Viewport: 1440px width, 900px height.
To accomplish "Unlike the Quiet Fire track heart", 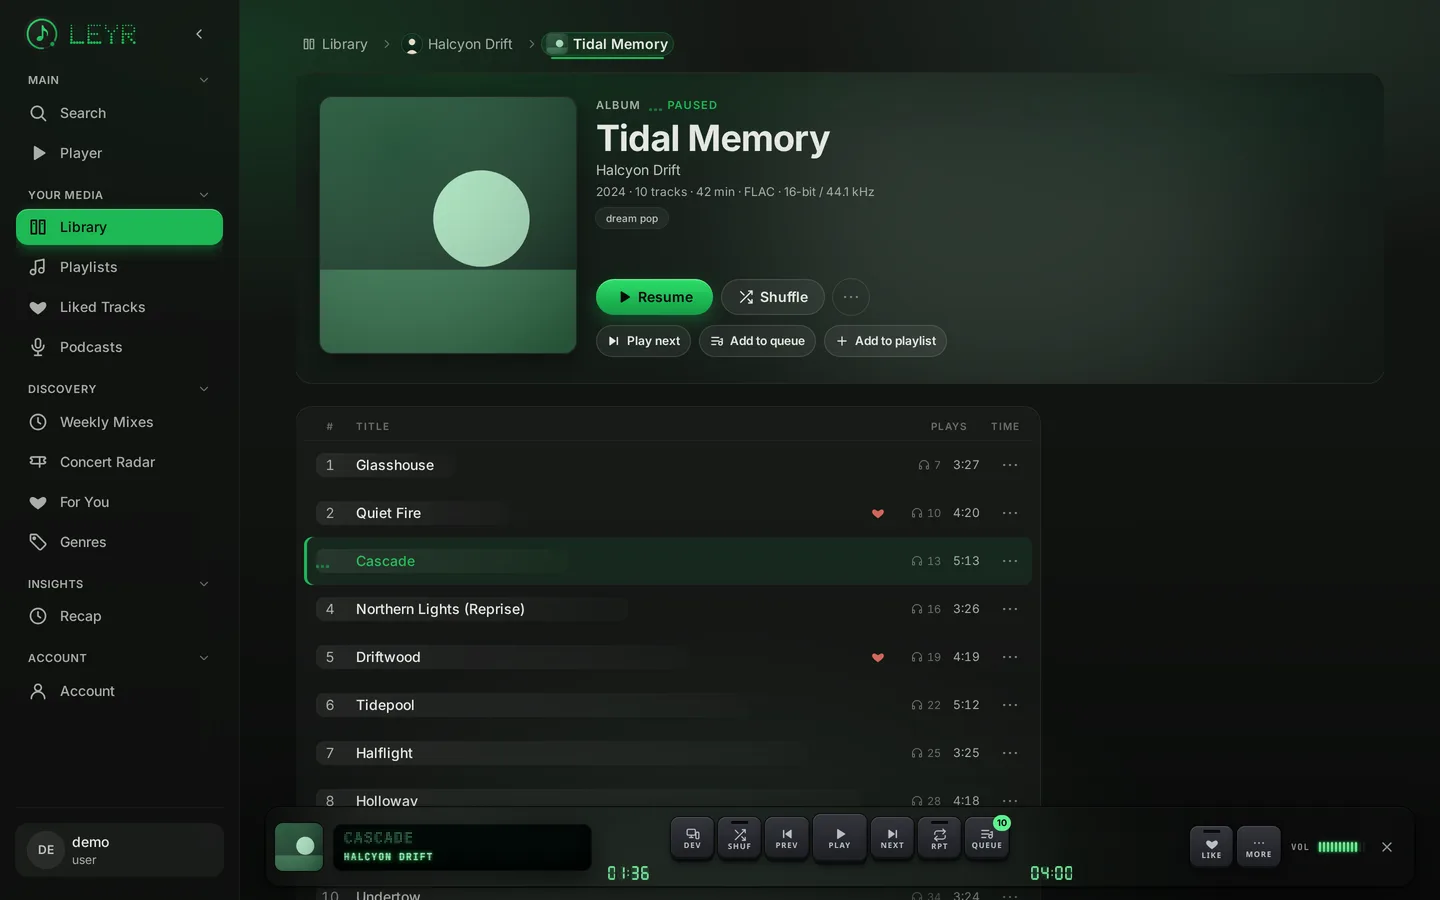I will (878, 513).
